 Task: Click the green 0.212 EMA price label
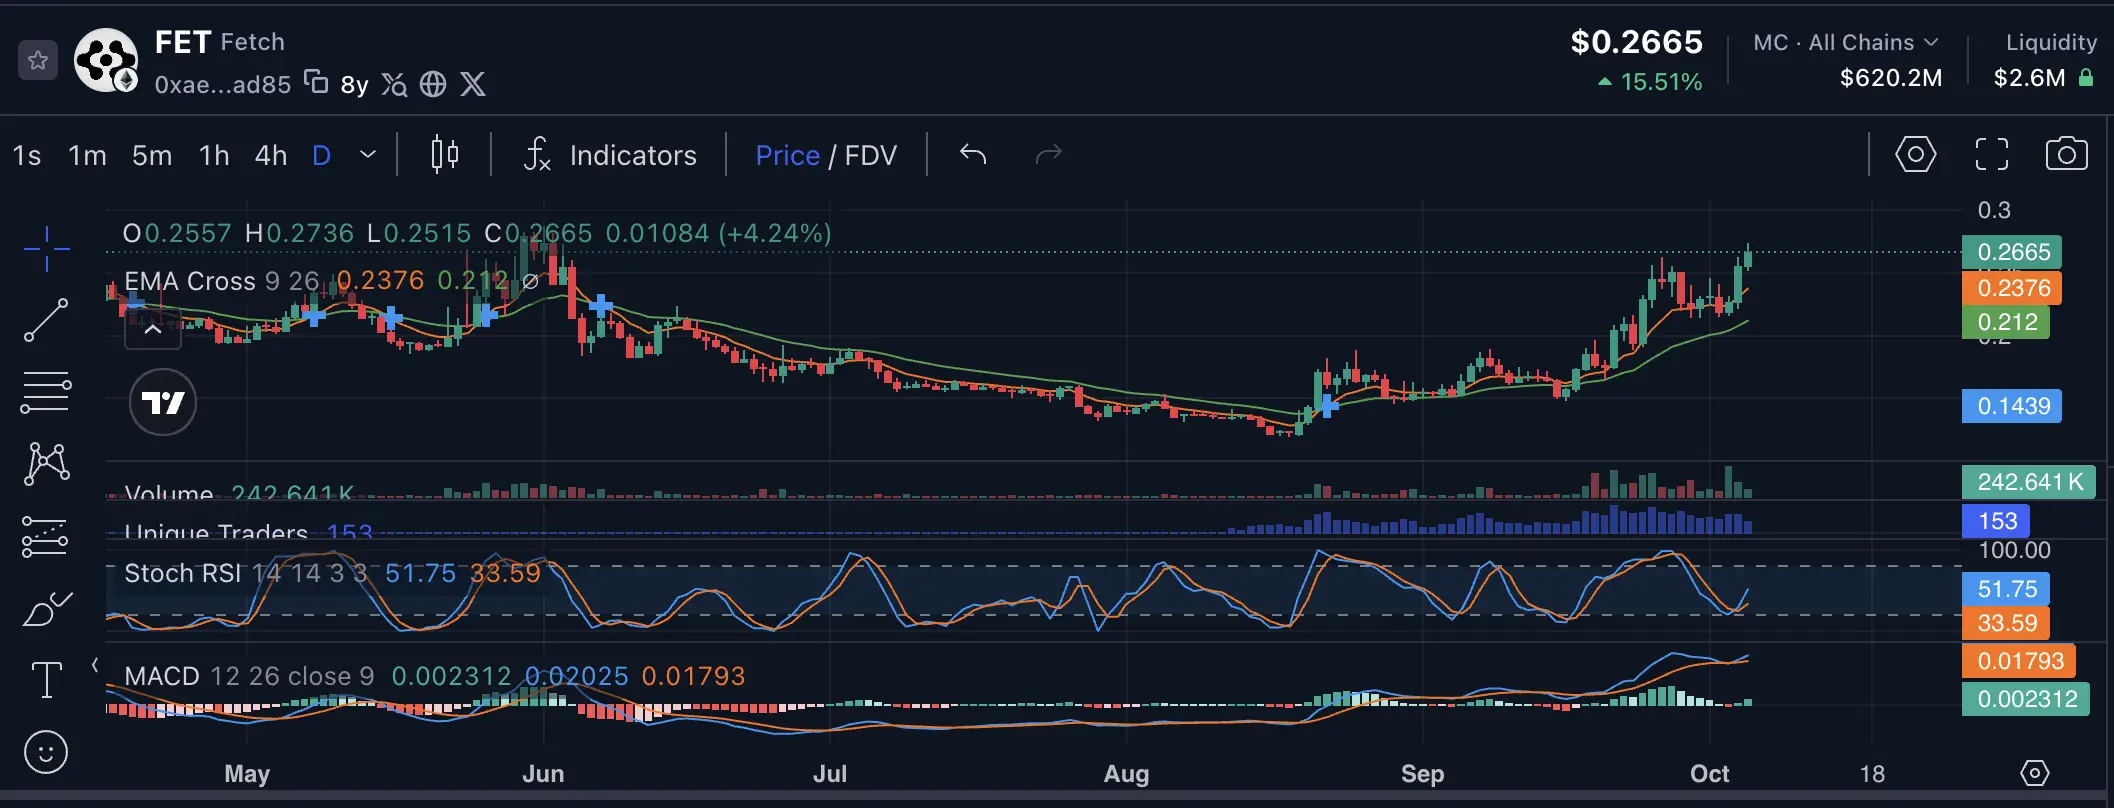pyautogui.click(x=2006, y=322)
